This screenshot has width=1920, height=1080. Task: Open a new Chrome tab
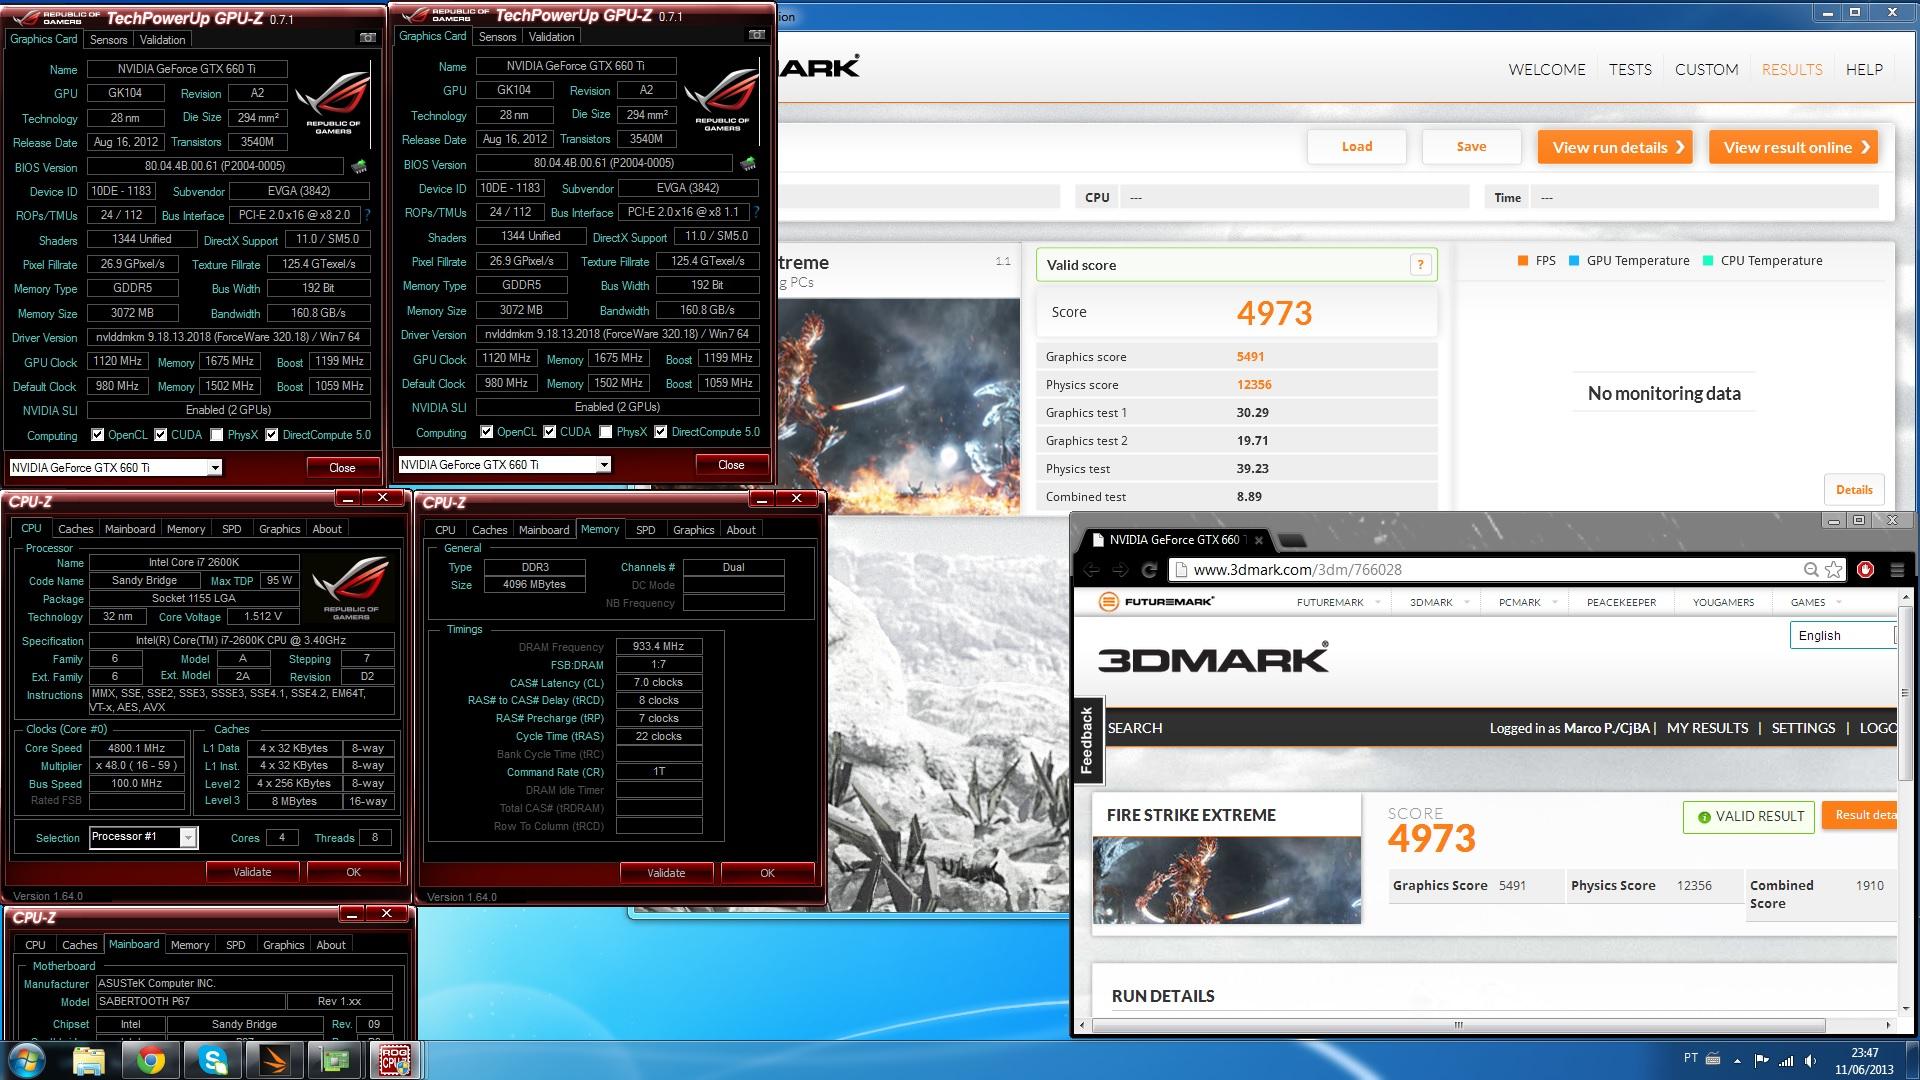coord(1292,541)
